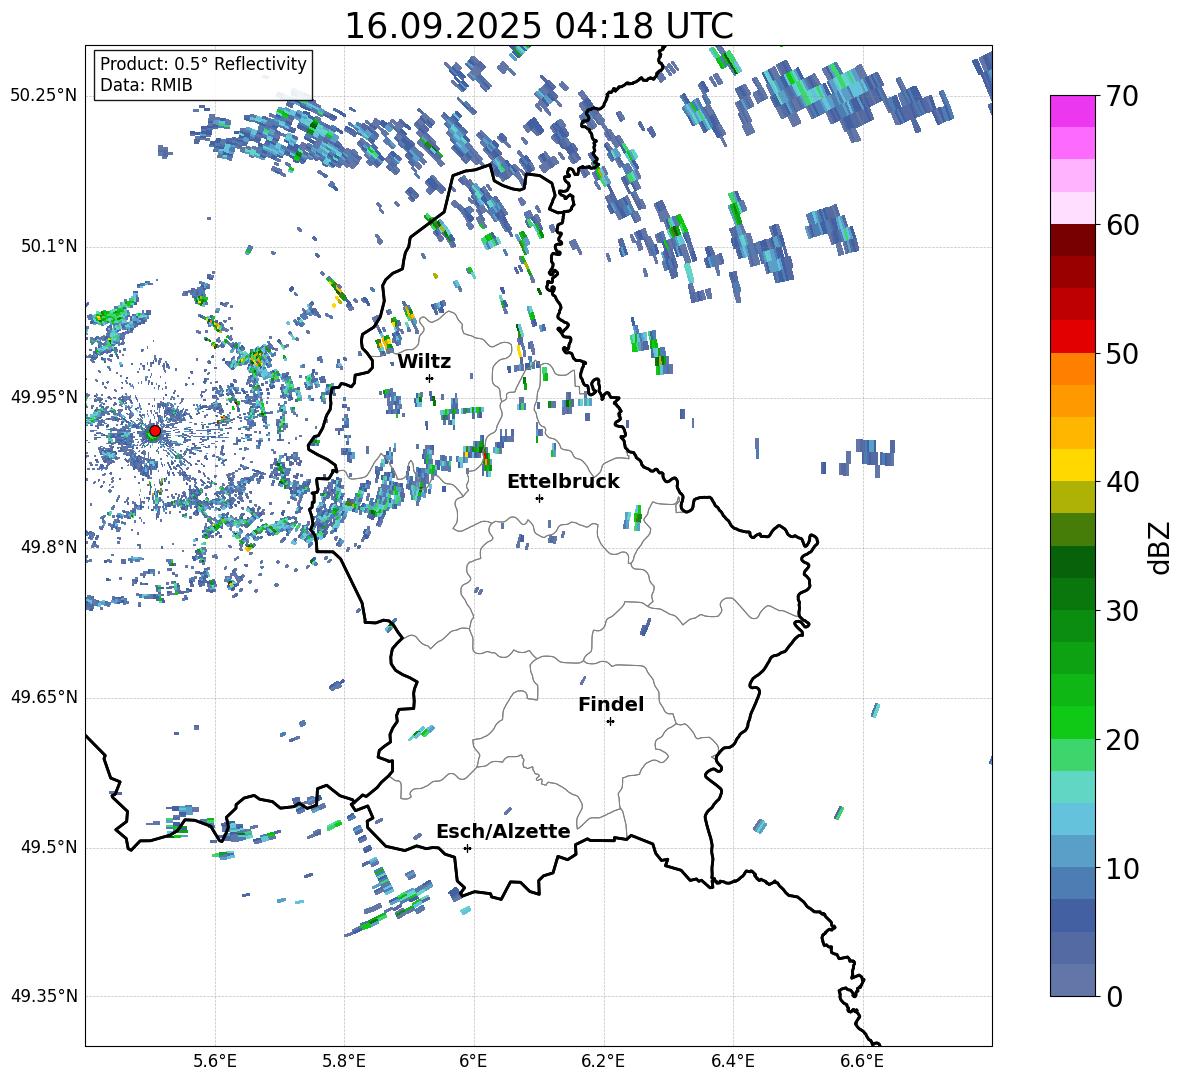Click the colorbar tick value 70
This screenshot has height=1081, width=1184.
pyautogui.click(x=1121, y=96)
